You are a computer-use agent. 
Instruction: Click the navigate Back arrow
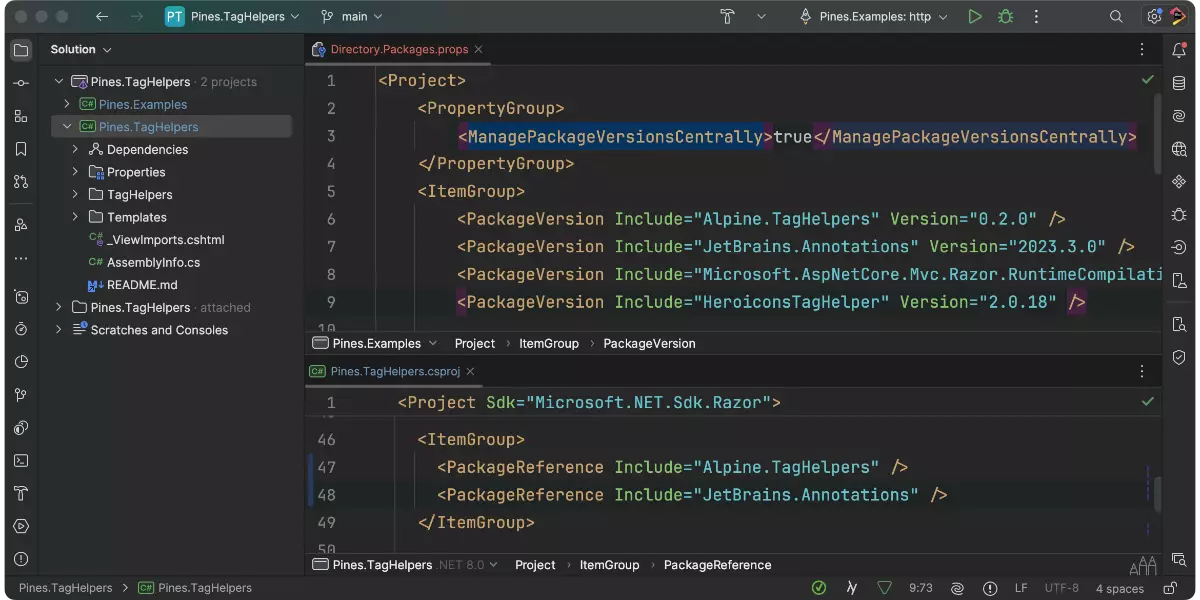pos(102,17)
